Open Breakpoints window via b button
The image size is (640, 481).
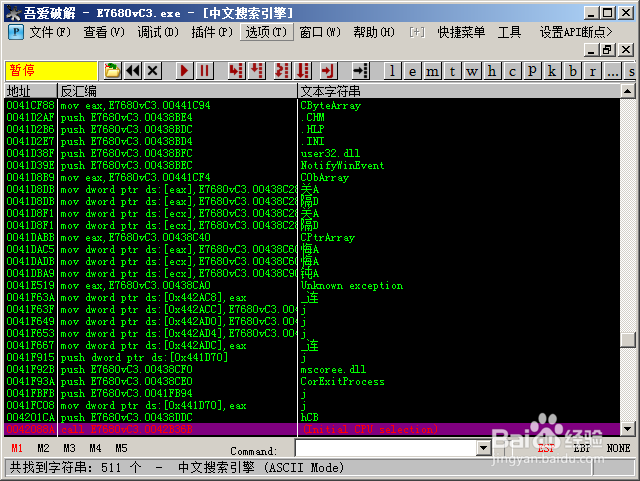pos(573,71)
